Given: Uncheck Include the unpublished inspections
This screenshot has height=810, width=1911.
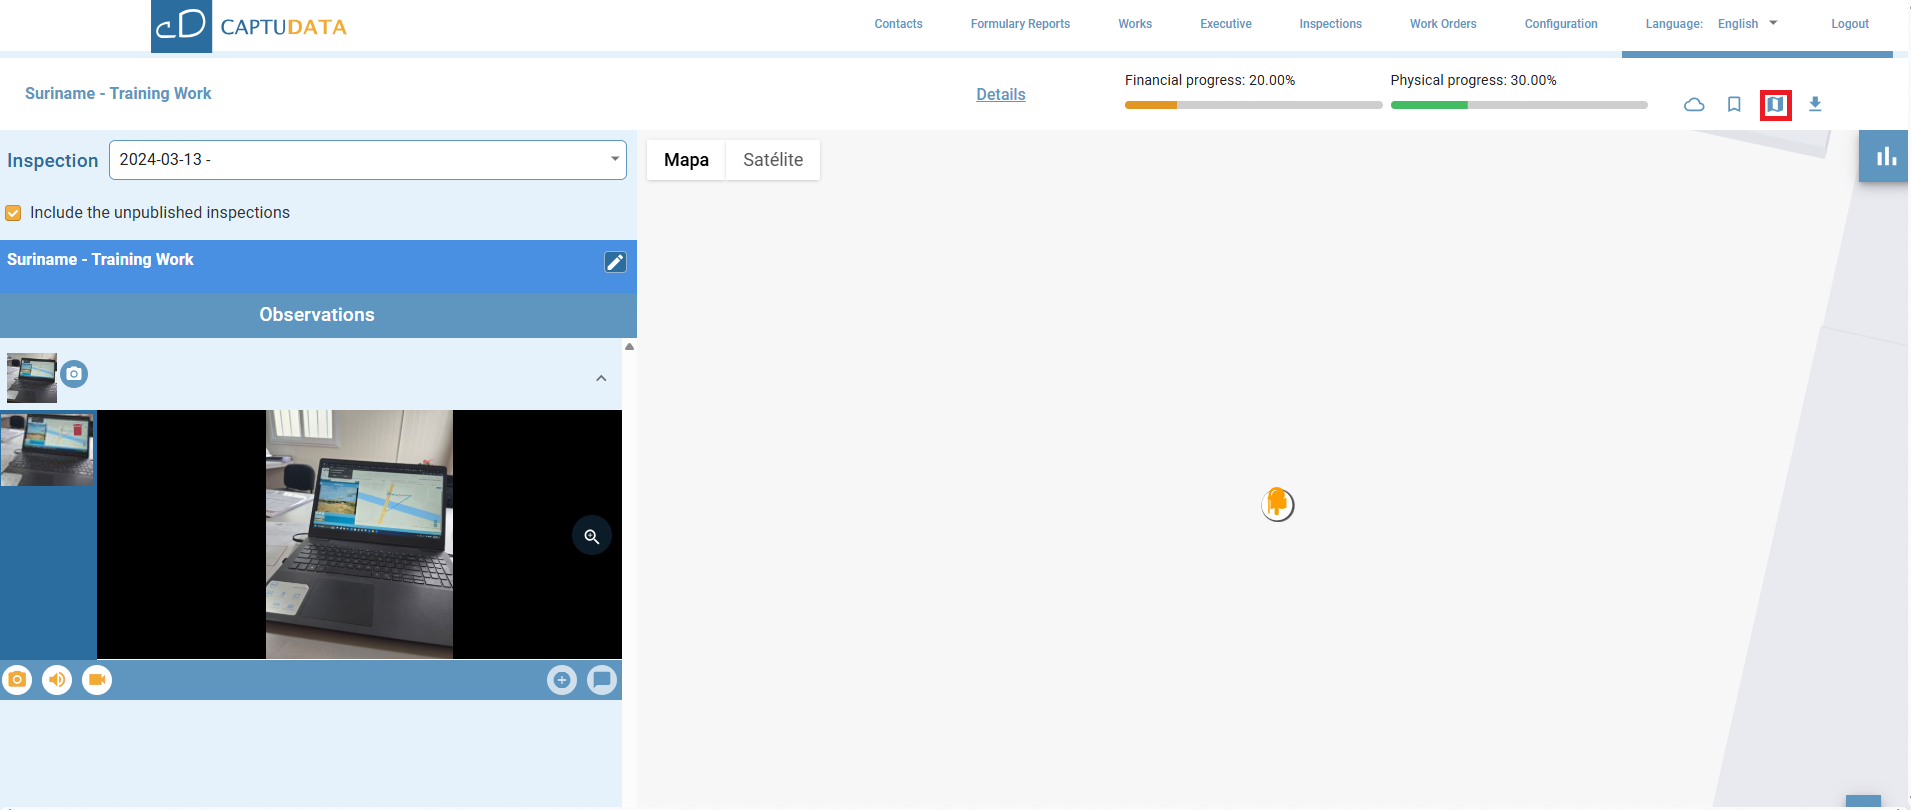Looking at the screenshot, I should pos(14,213).
